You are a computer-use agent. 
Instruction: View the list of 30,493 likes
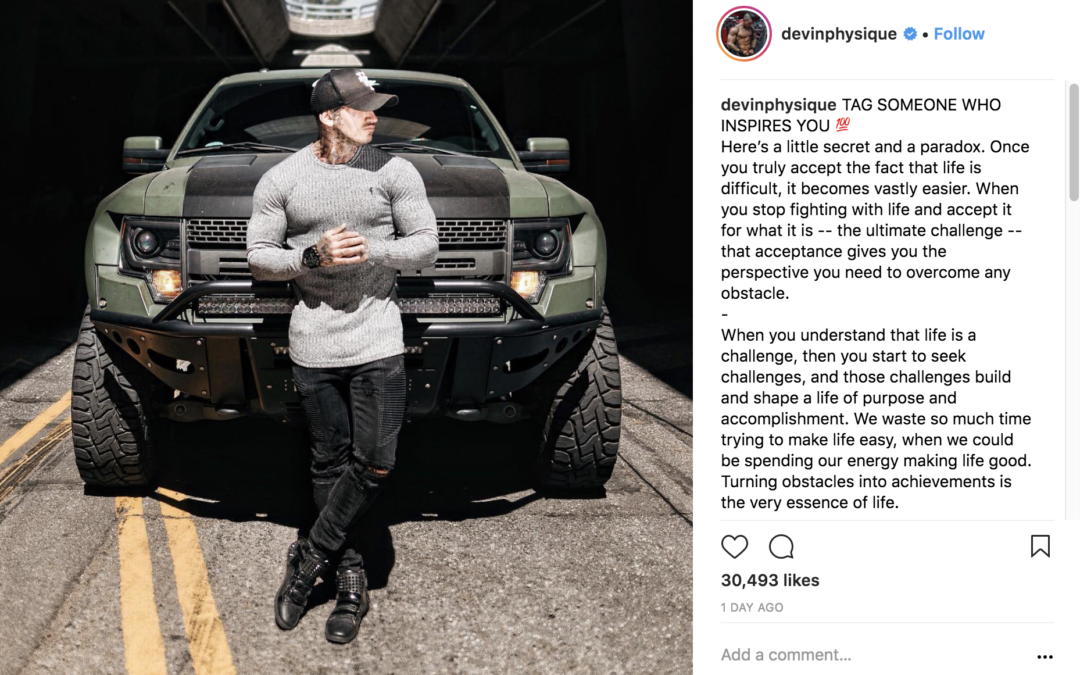click(770, 580)
